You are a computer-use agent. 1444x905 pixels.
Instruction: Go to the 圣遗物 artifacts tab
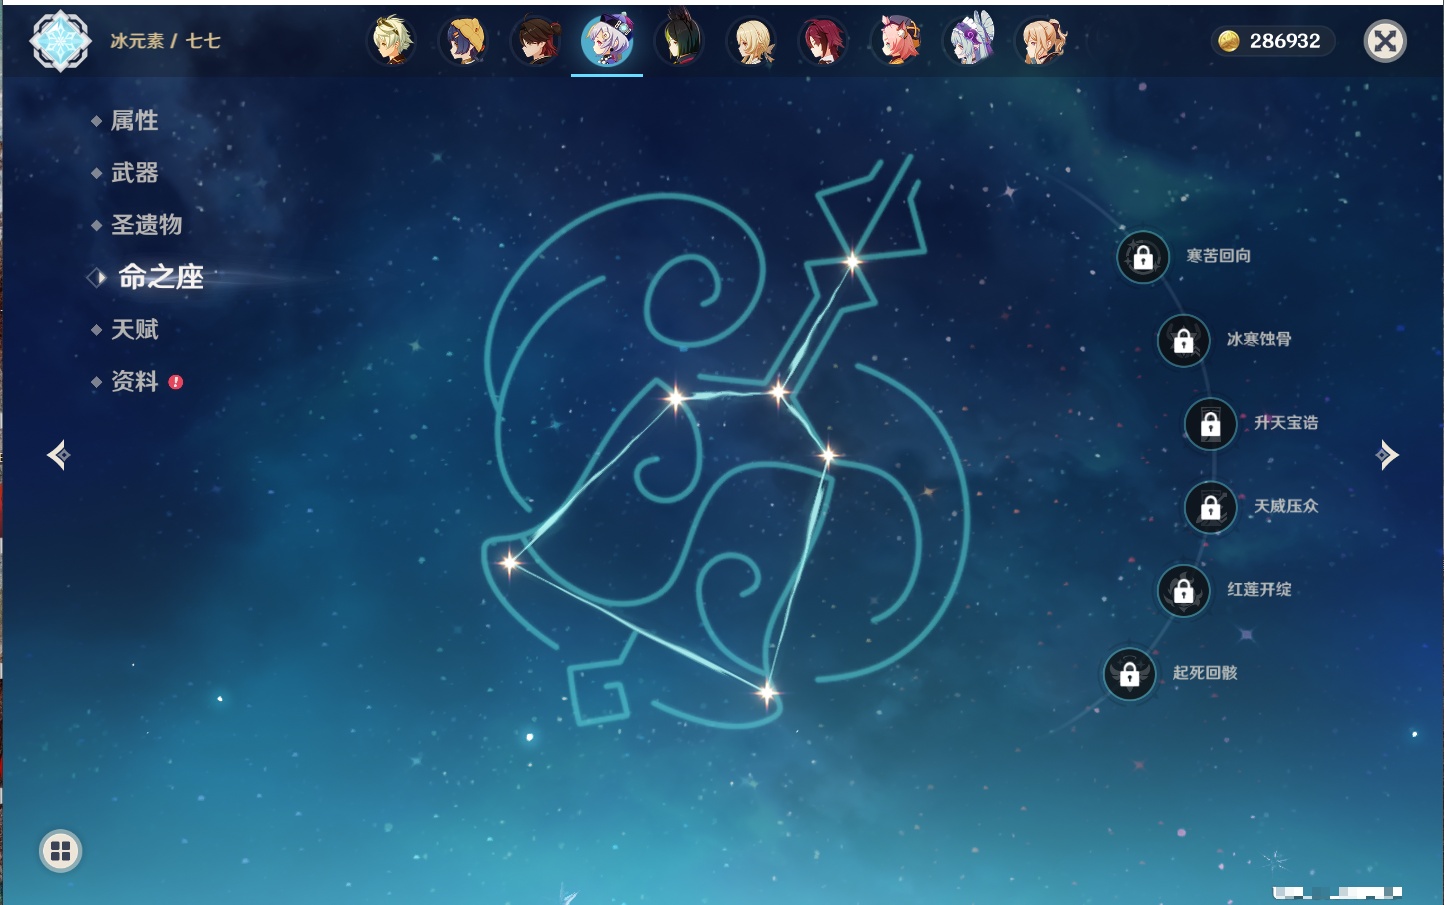coord(146,225)
